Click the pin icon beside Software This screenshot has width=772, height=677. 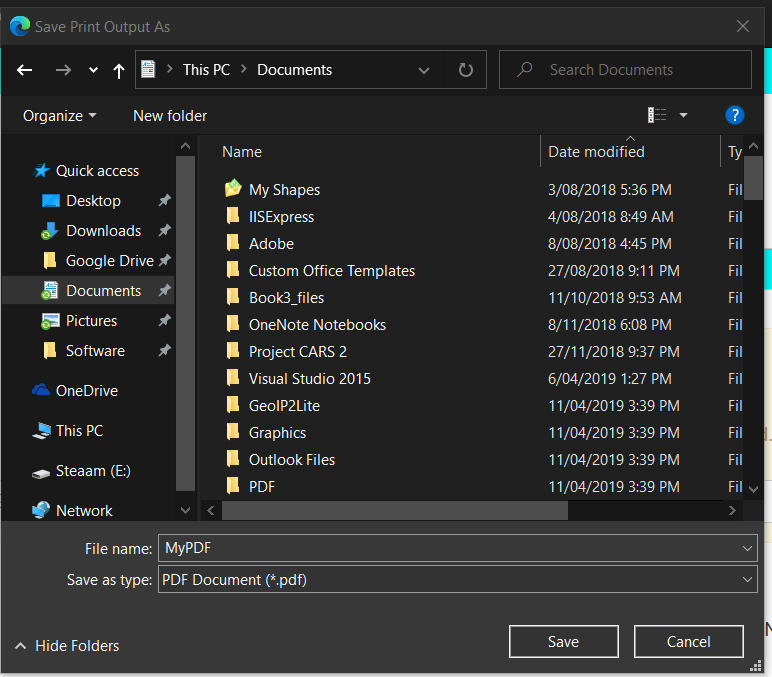pos(164,351)
